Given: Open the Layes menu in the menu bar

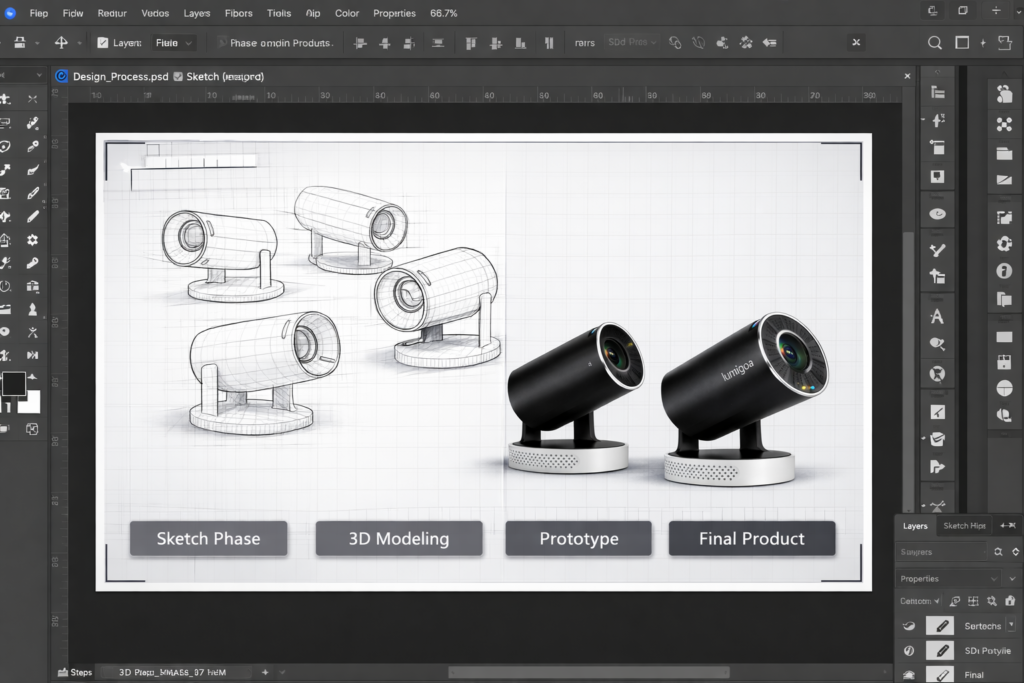Looking at the screenshot, I should pos(197,13).
